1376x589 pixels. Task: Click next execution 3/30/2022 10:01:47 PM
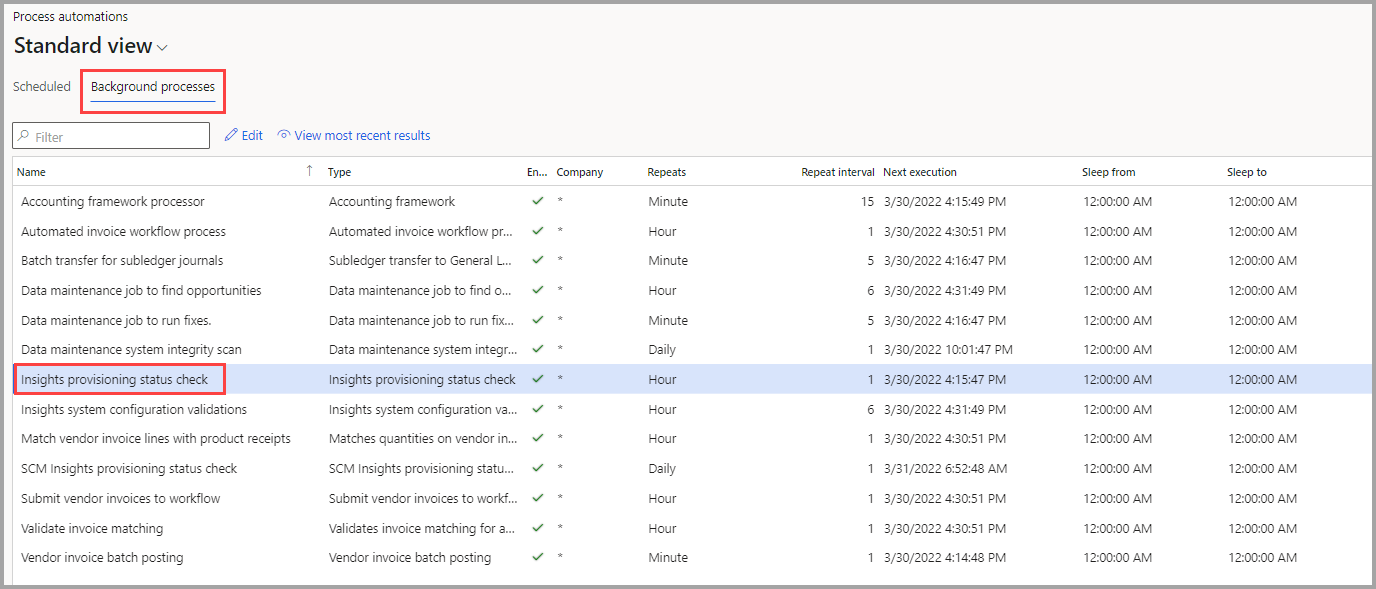click(x=948, y=349)
